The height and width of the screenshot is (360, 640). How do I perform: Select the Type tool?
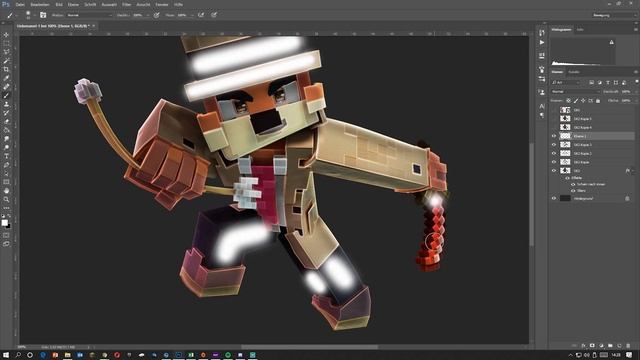pos(6,156)
